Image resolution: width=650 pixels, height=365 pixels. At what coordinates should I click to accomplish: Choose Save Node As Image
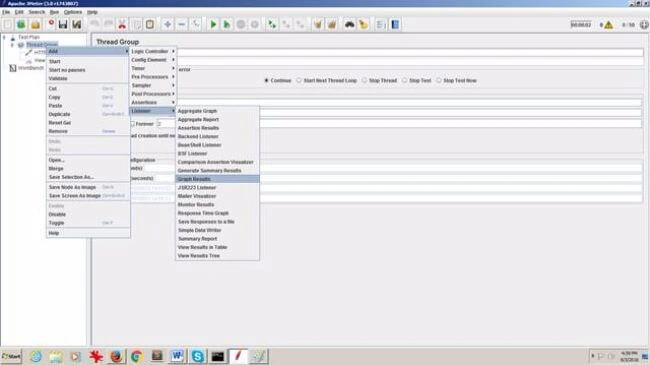click(88, 187)
